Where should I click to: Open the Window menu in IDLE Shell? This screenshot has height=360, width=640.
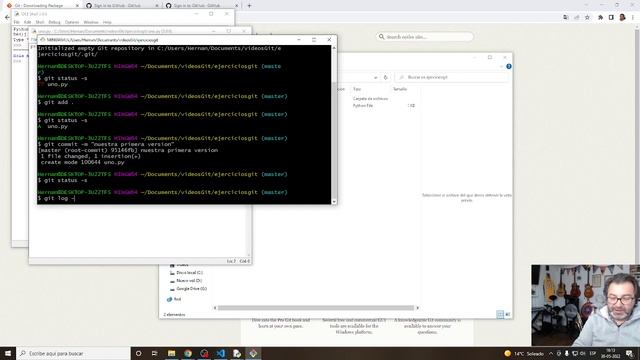point(91,22)
